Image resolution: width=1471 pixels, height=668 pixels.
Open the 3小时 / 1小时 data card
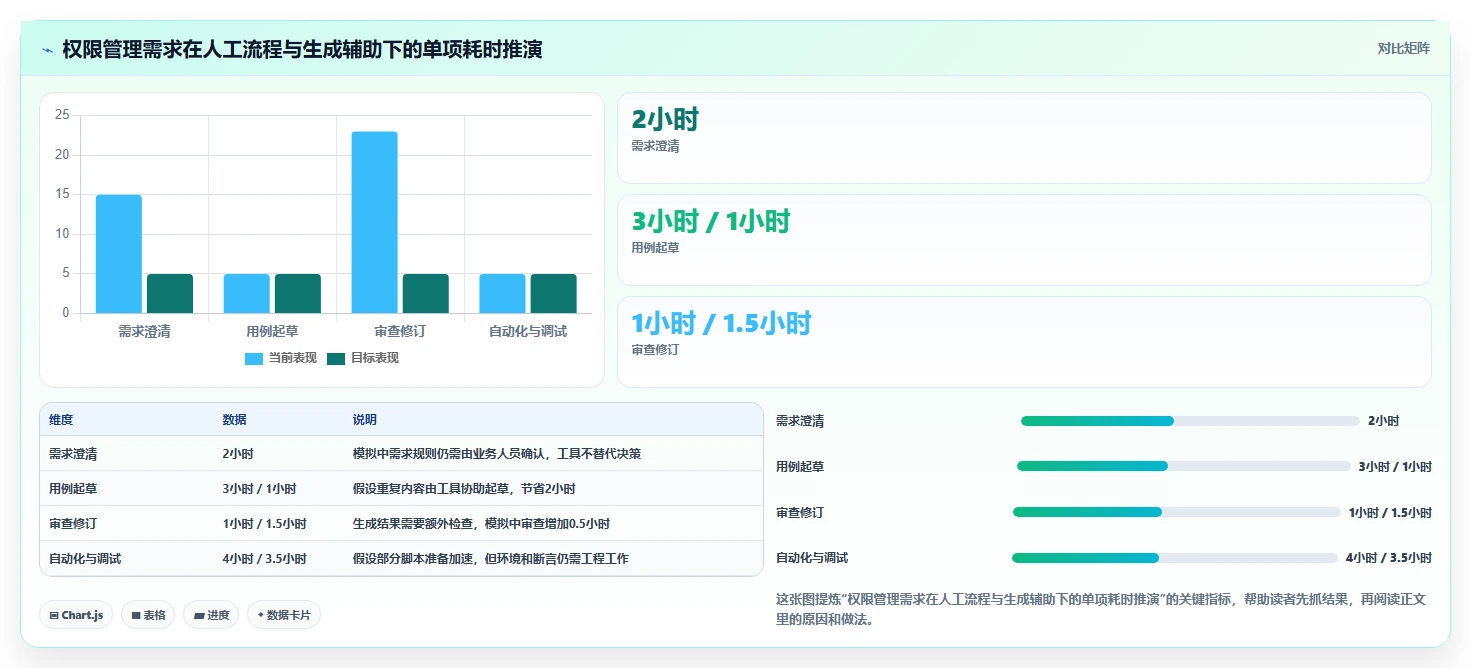pyautogui.click(x=1024, y=240)
